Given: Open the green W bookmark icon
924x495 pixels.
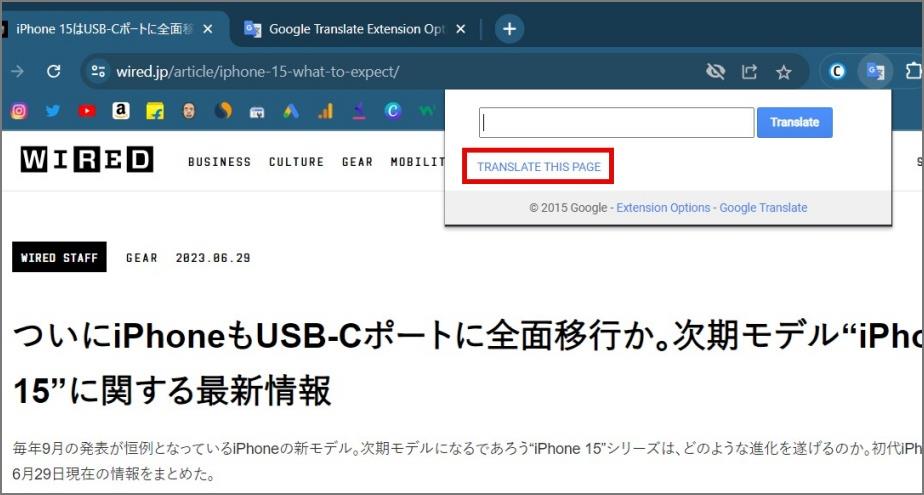Looking at the screenshot, I should [x=427, y=111].
